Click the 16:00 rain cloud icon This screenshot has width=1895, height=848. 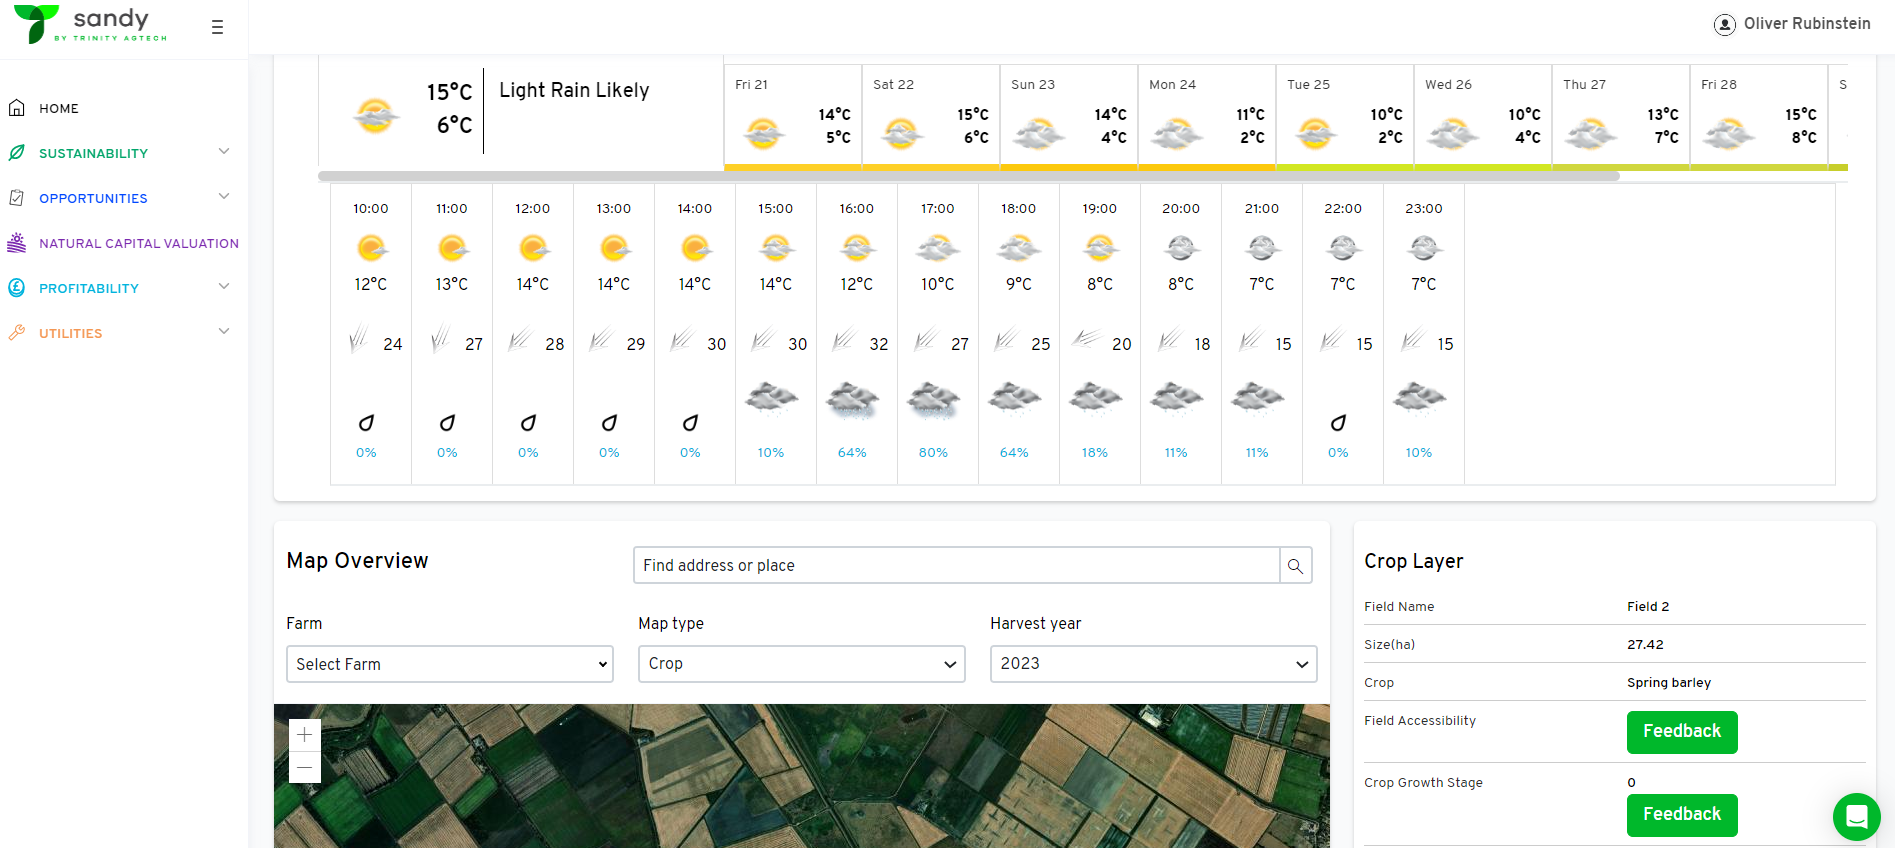click(x=853, y=400)
